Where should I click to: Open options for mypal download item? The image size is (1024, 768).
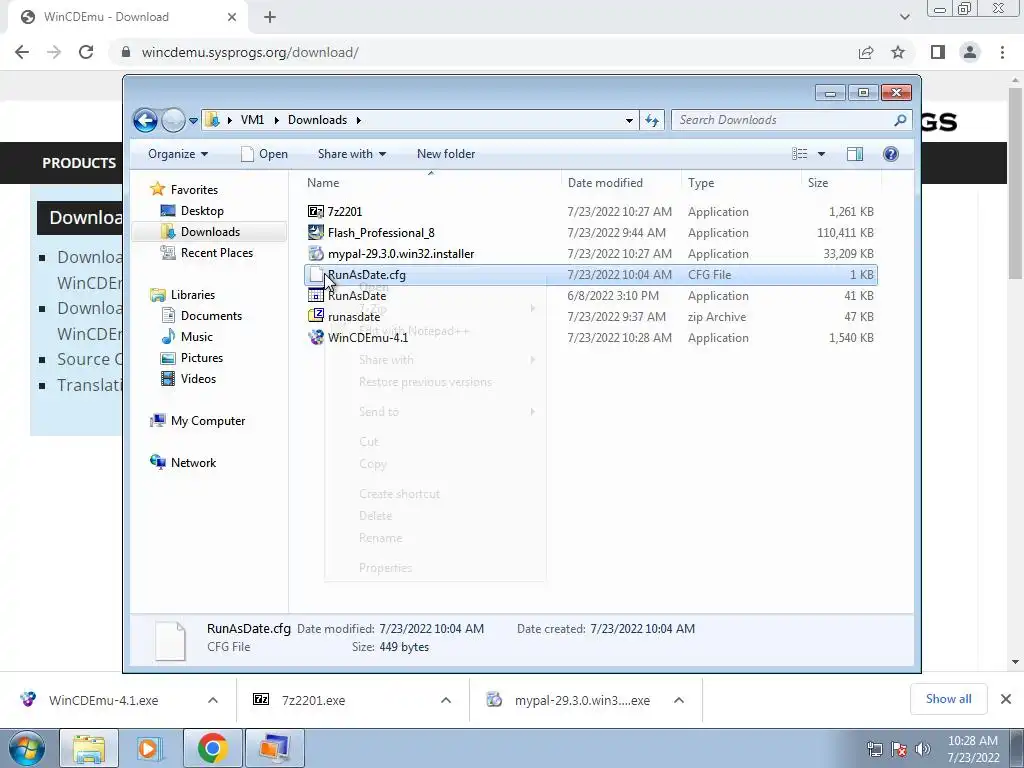pyautogui.click(x=679, y=700)
